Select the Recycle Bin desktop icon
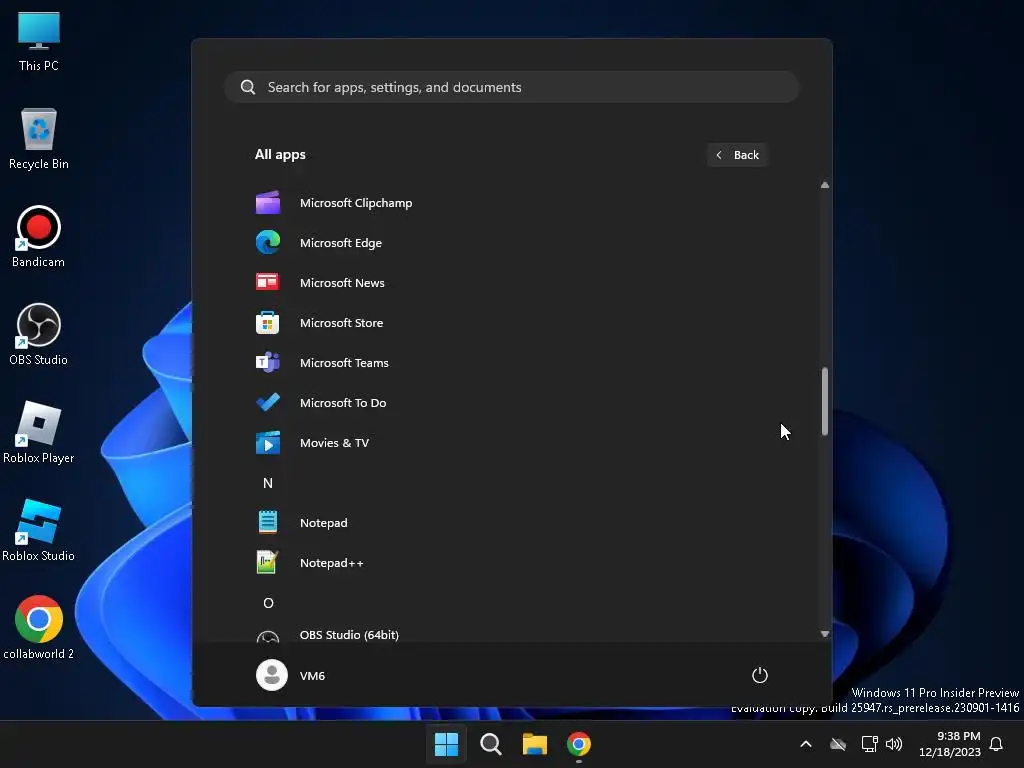 [39, 139]
